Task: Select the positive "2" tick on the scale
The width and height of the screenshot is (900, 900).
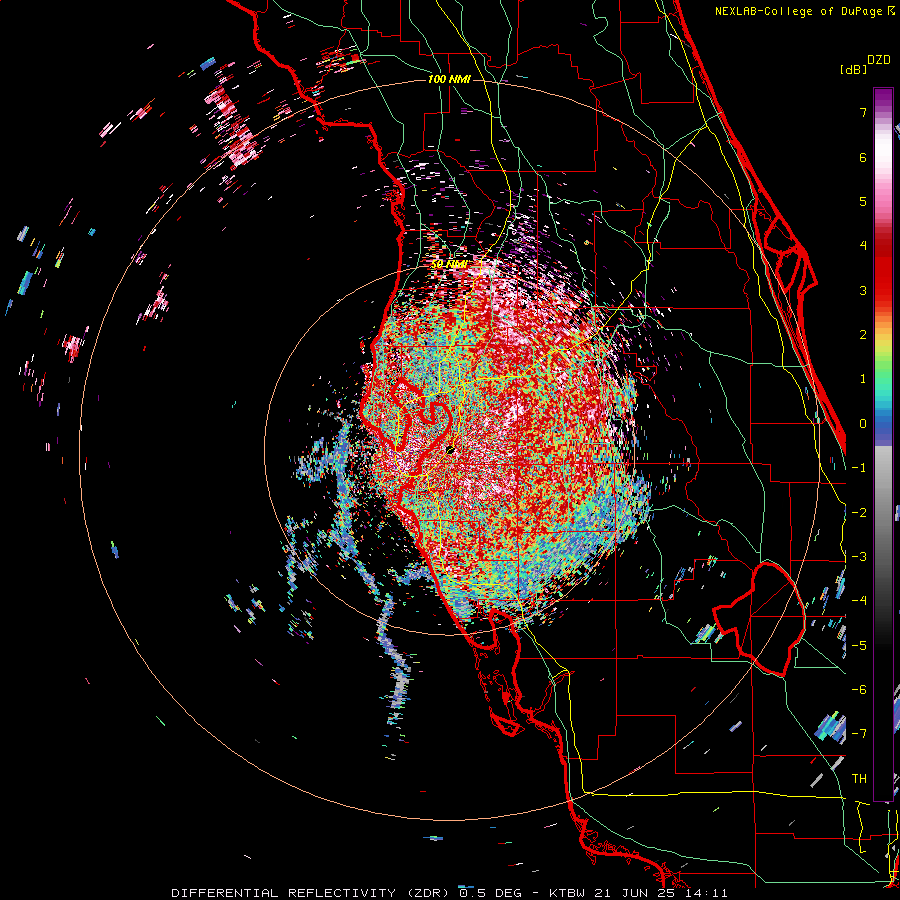Action: click(x=863, y=335)
